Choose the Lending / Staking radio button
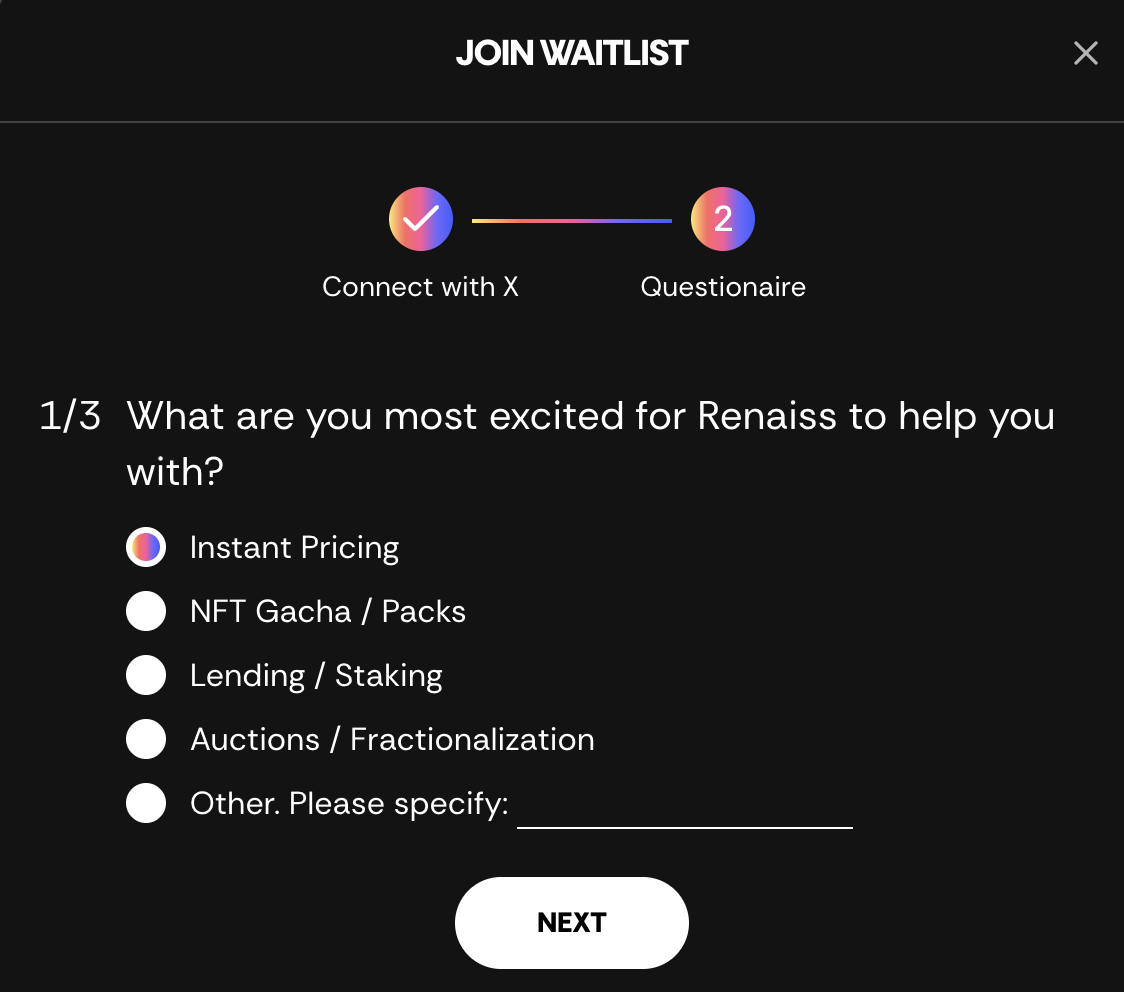The height and width of the screenshot is (992, 1124). coord(146,675)
